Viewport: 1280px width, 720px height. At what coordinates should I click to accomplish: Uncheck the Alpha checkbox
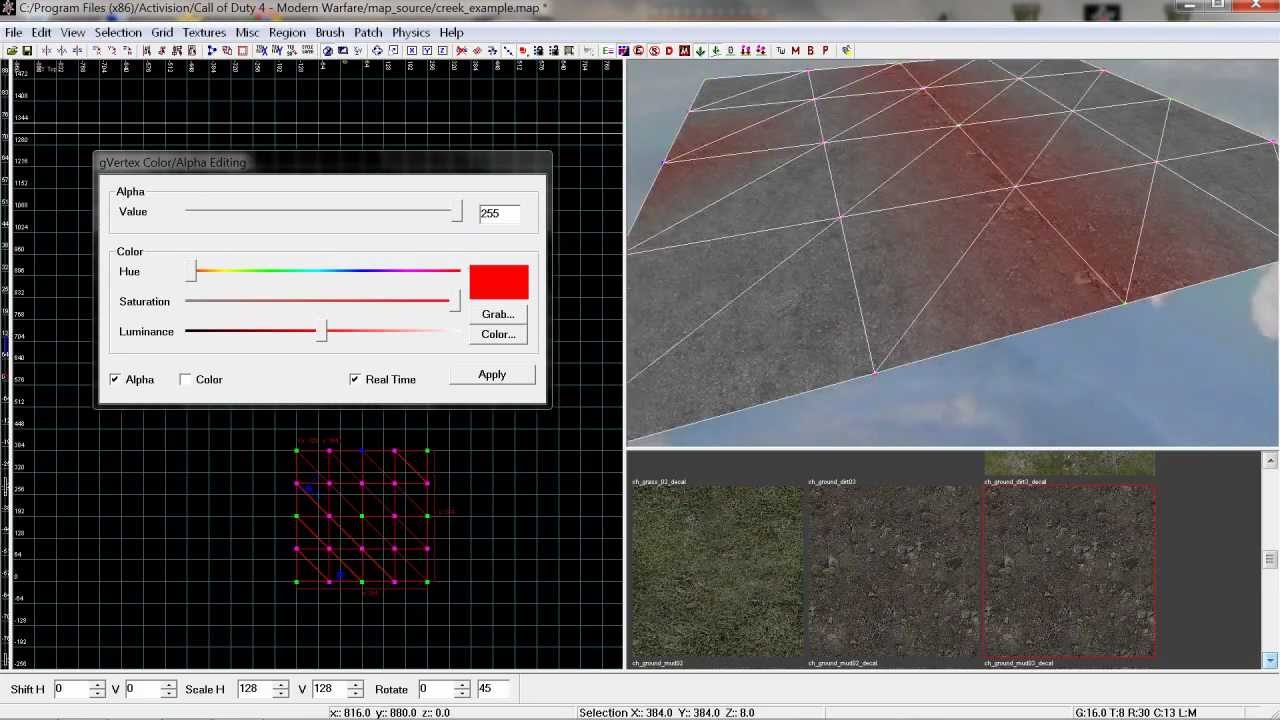click(115, 379)
